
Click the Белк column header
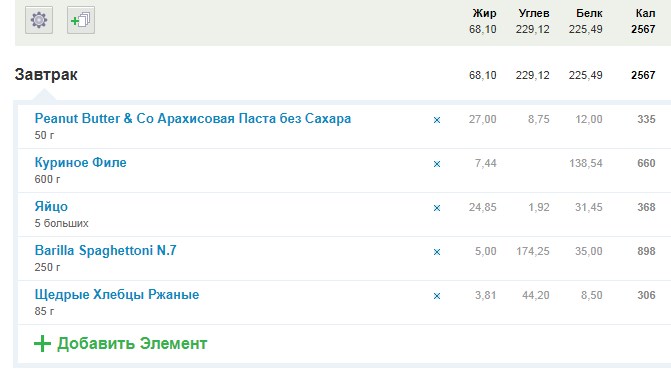[589, 14]
